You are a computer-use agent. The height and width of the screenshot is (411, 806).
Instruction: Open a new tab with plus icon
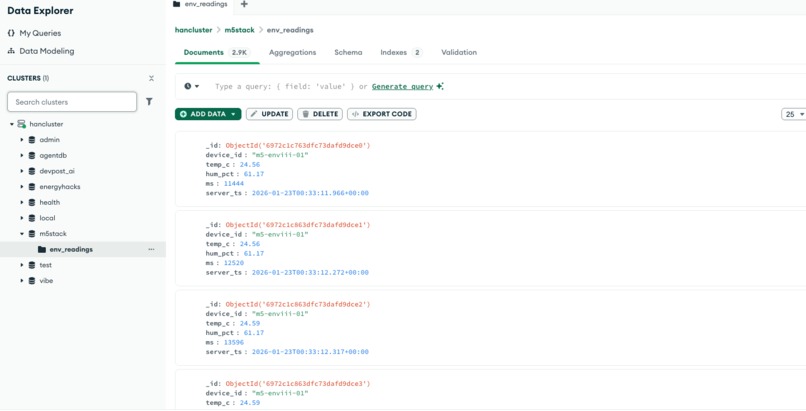coord(244,4)
